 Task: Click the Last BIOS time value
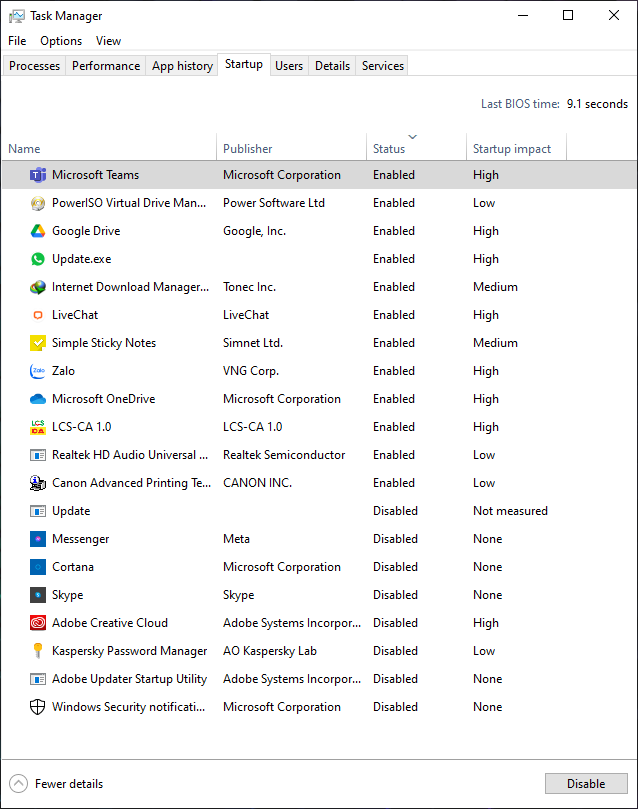[x=597, y=104]
